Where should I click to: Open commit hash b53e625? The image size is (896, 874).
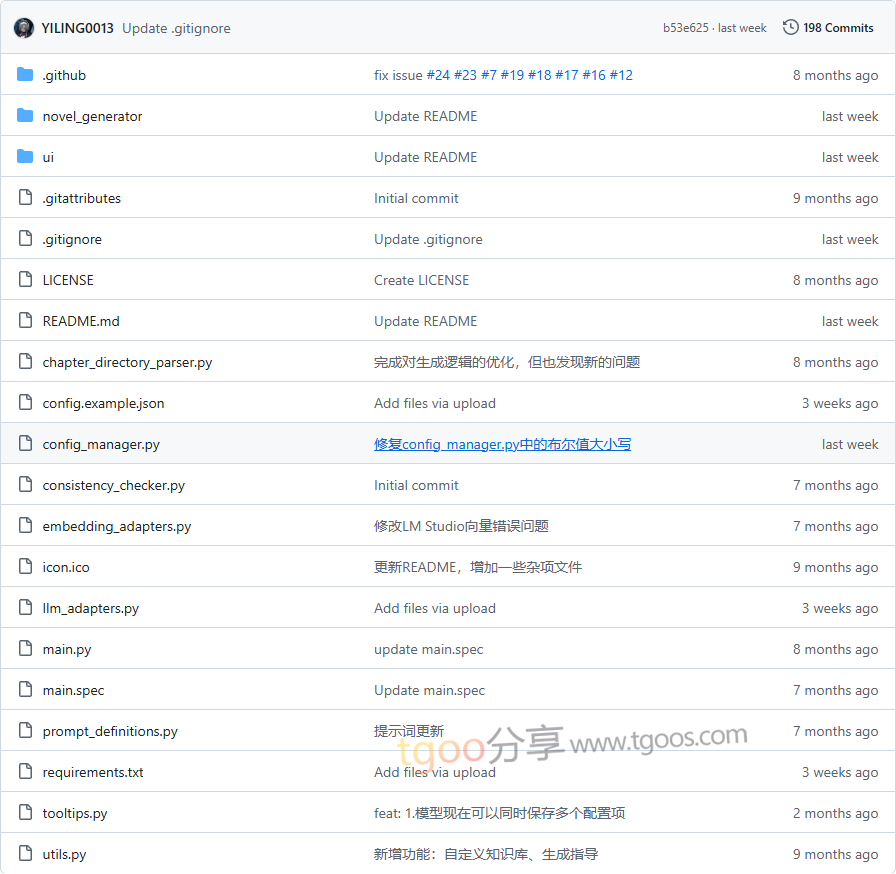[685, 28]
